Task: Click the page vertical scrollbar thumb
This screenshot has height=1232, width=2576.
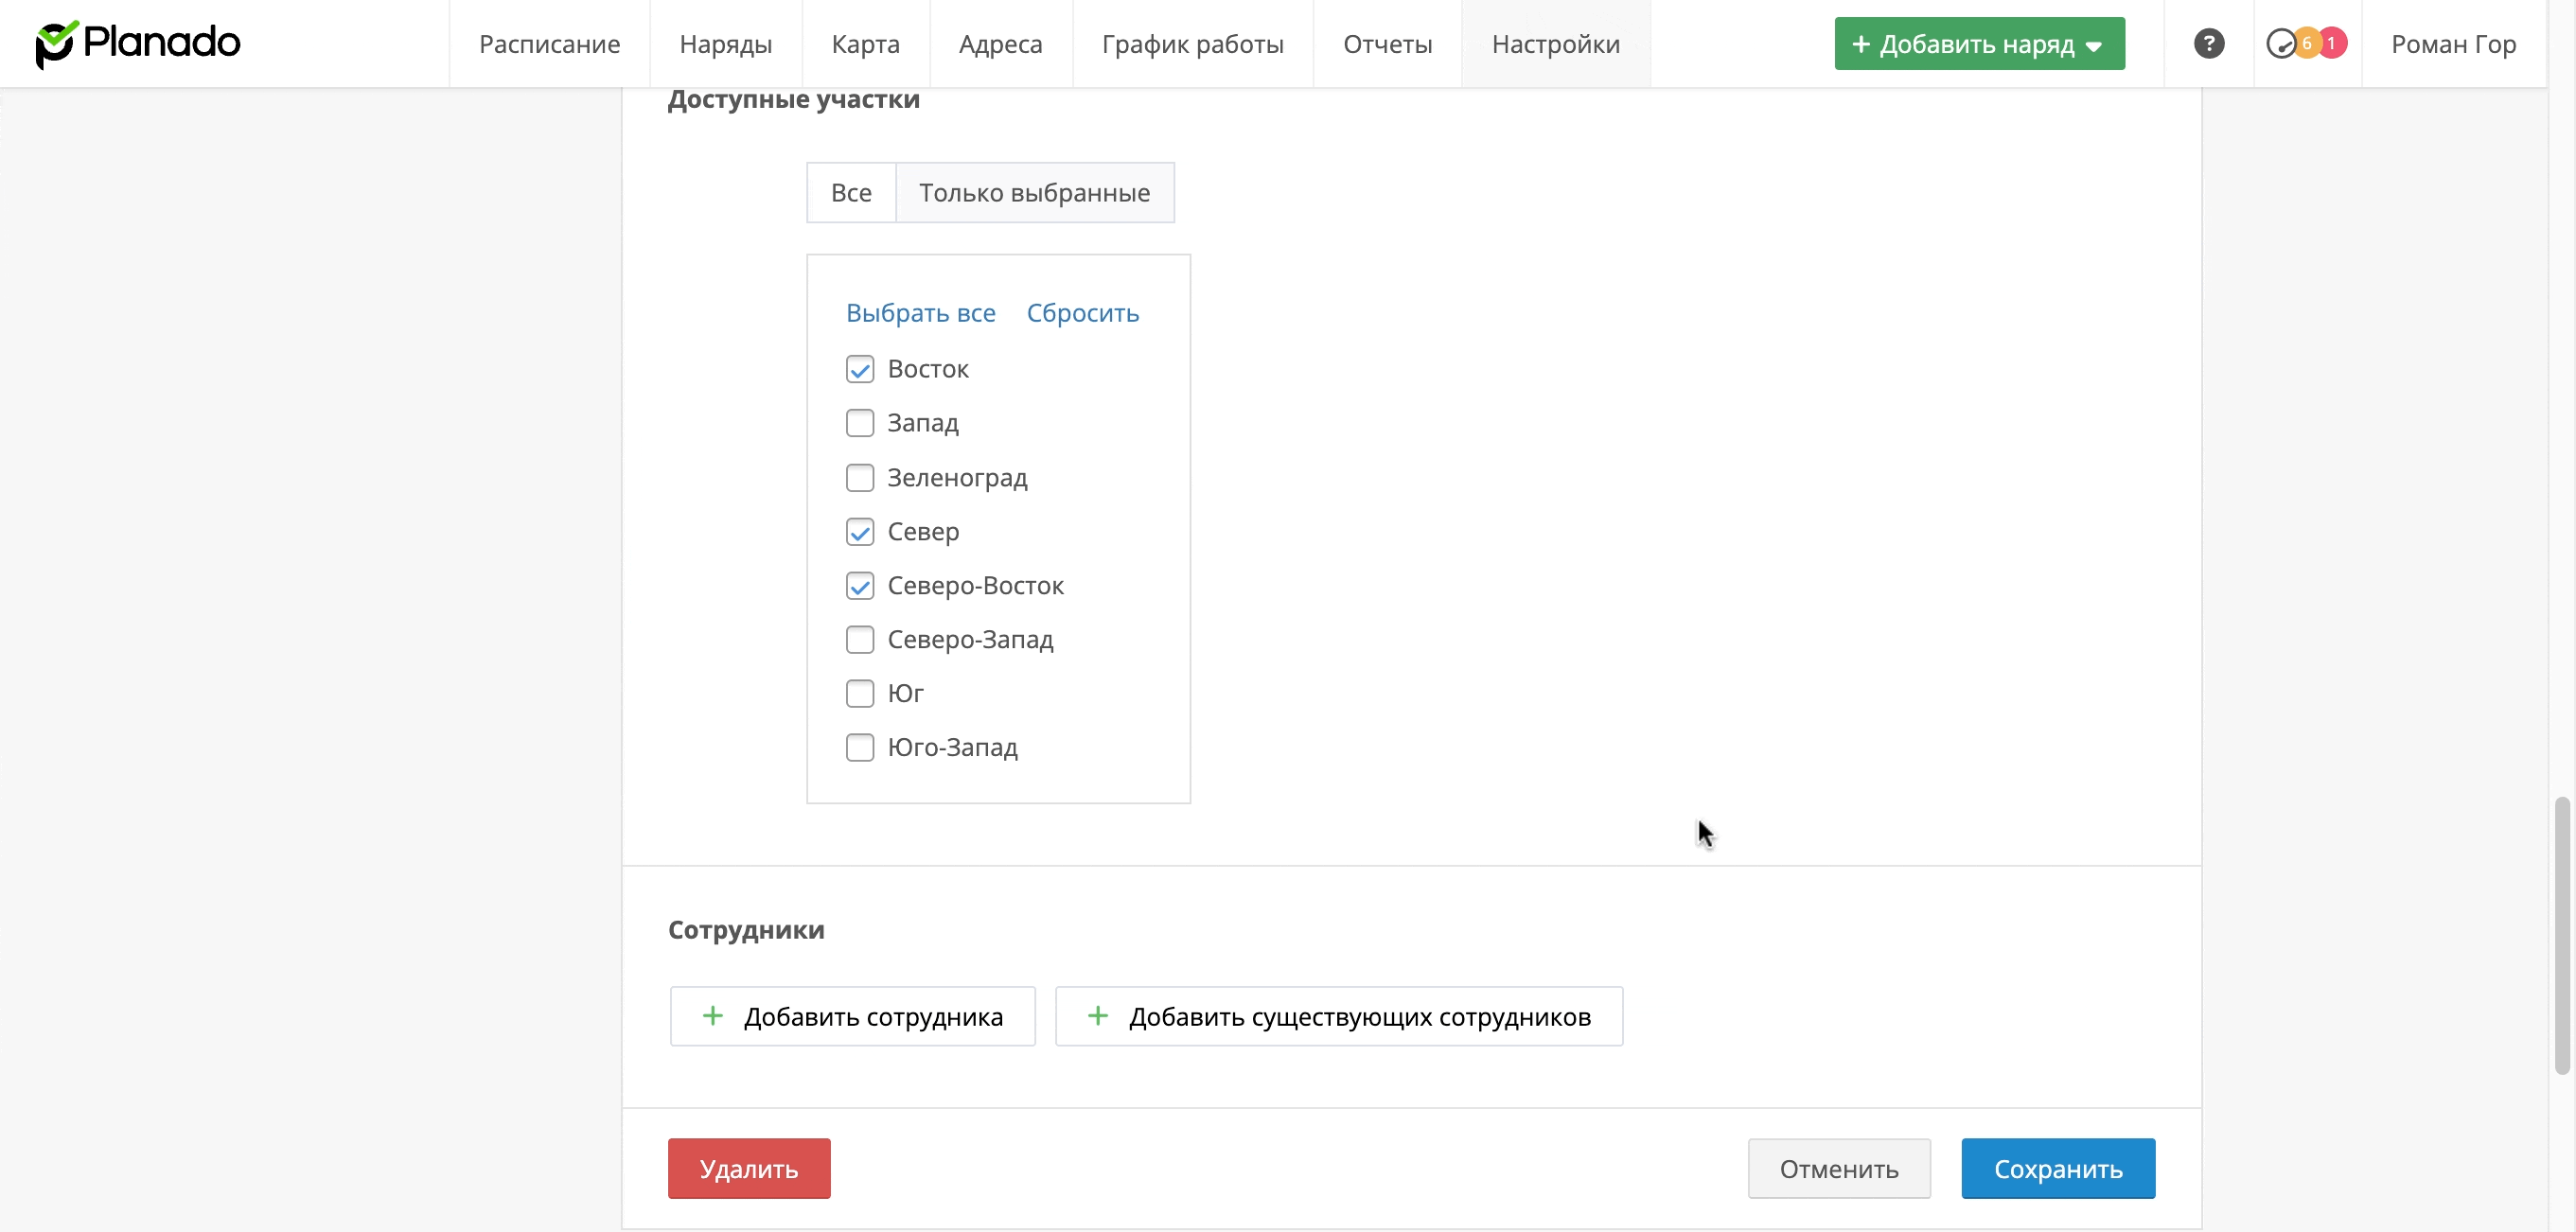Action: click(x=2562, y=935)
